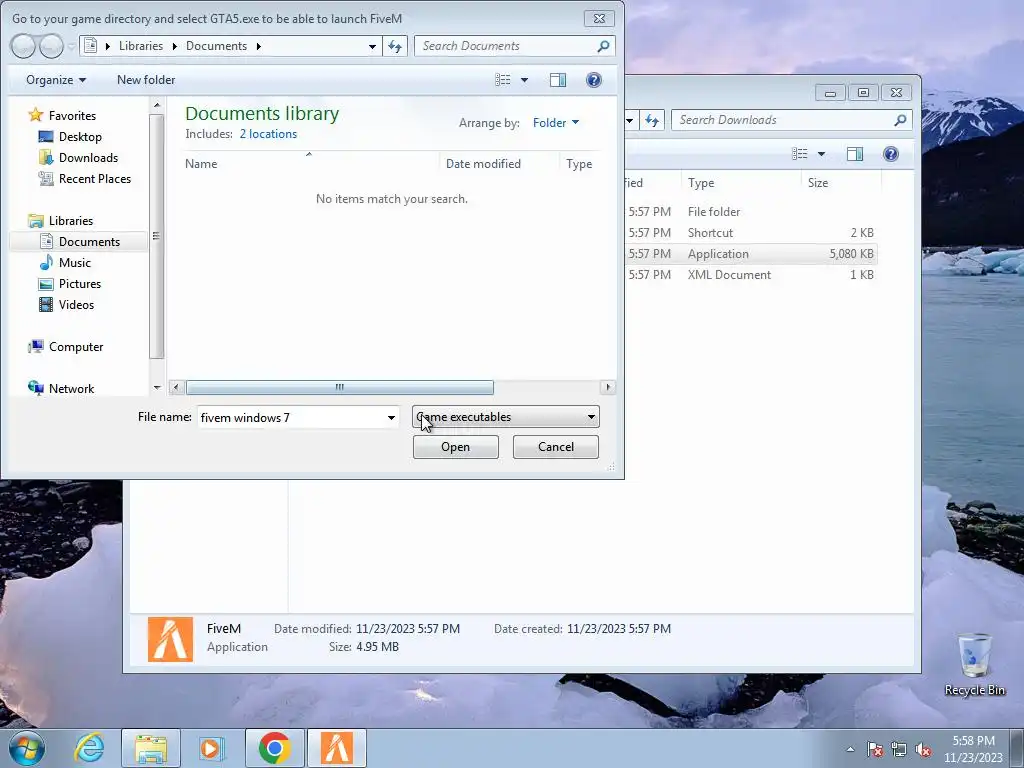The height and width of the screenshot is (768, 1024).
Task: Select Downloads under Favorites
Action: 88,157
